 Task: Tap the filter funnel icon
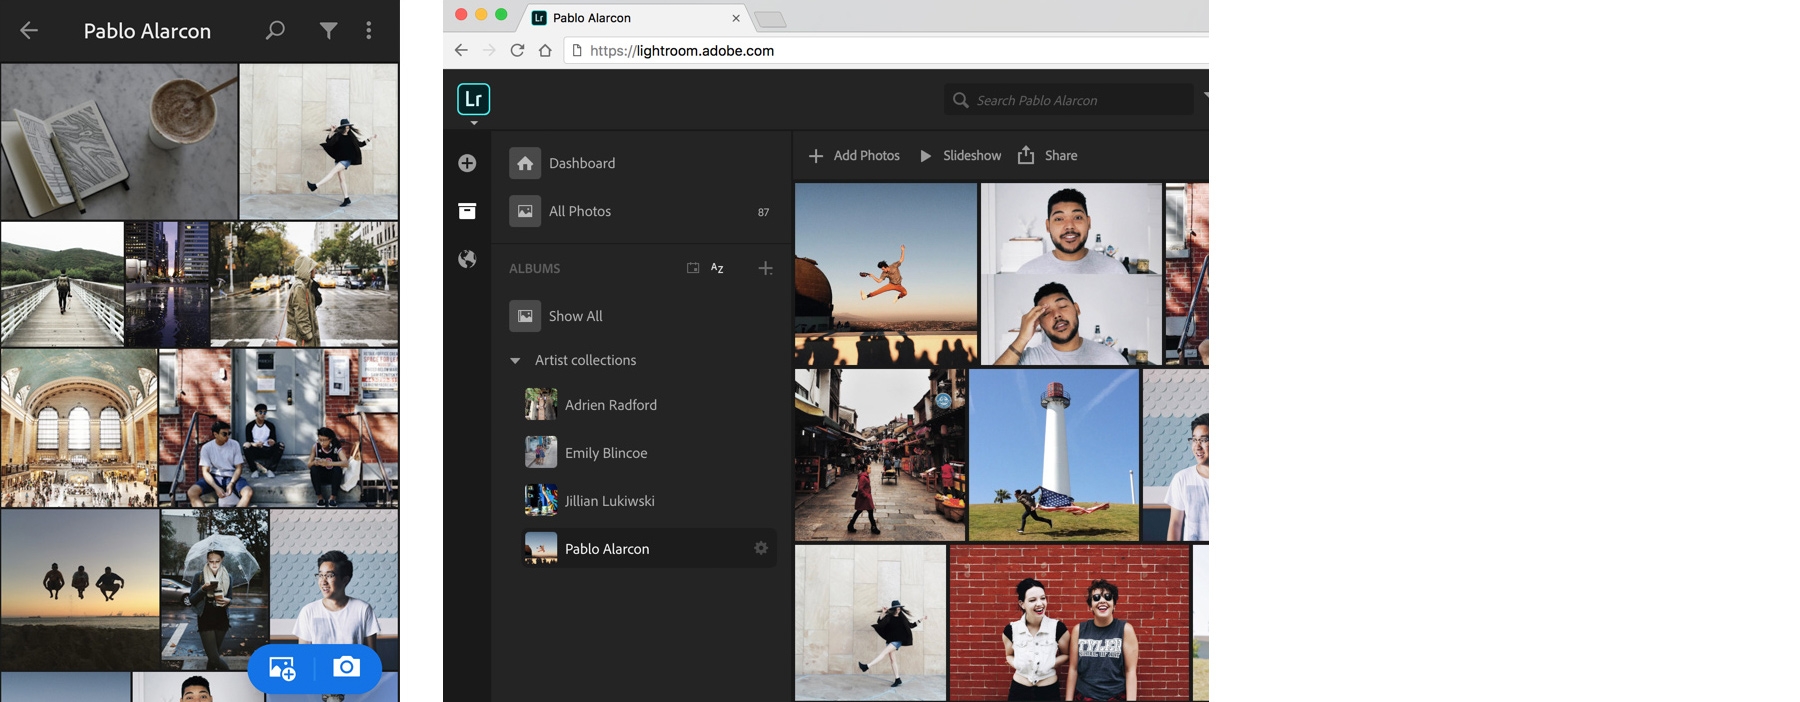click(328, 30)
